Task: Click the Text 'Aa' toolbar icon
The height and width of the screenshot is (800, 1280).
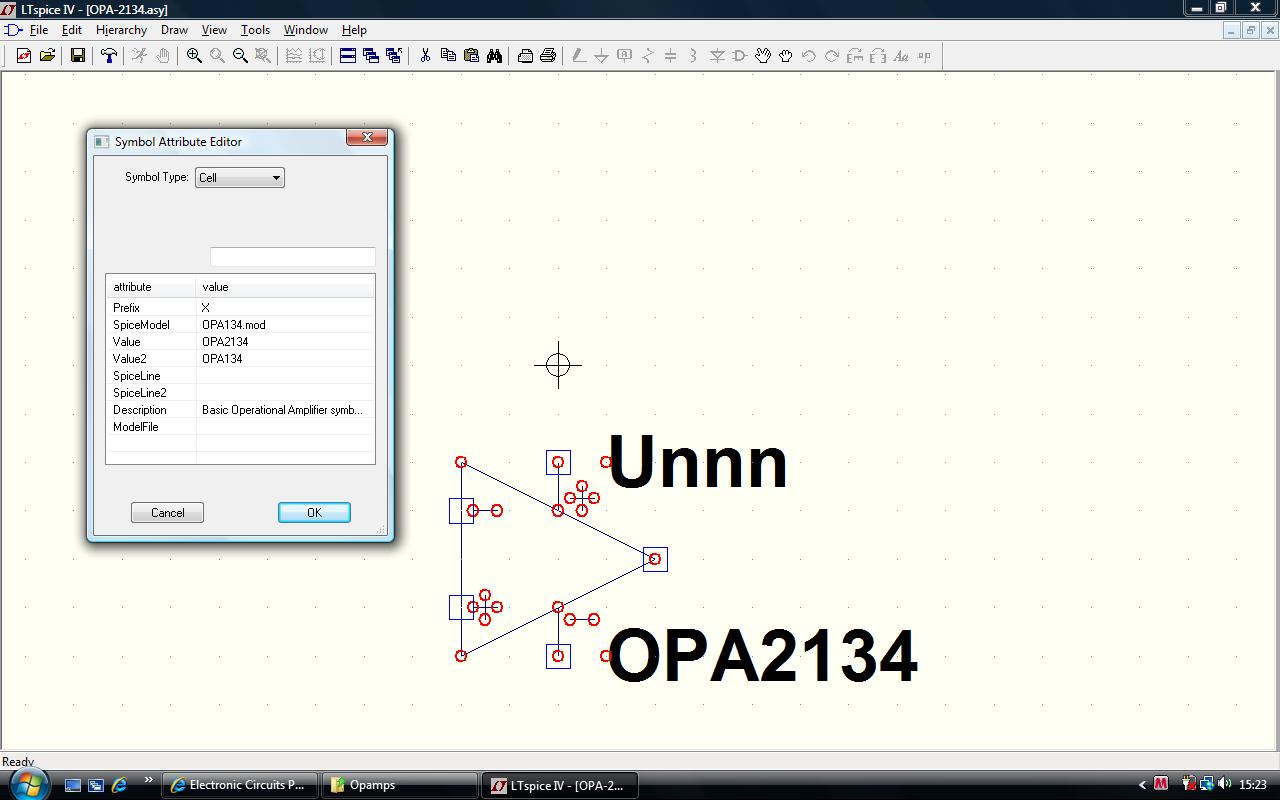Action: 901,56
